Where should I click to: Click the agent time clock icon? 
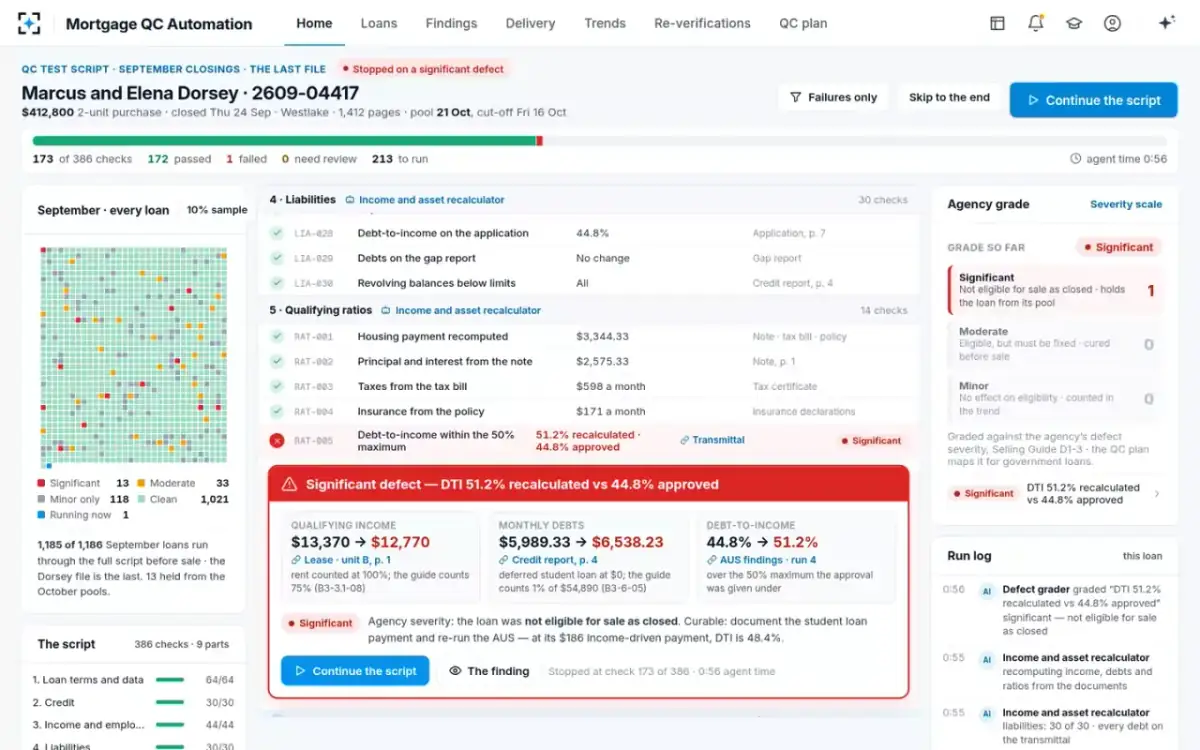coord(1076,159)
